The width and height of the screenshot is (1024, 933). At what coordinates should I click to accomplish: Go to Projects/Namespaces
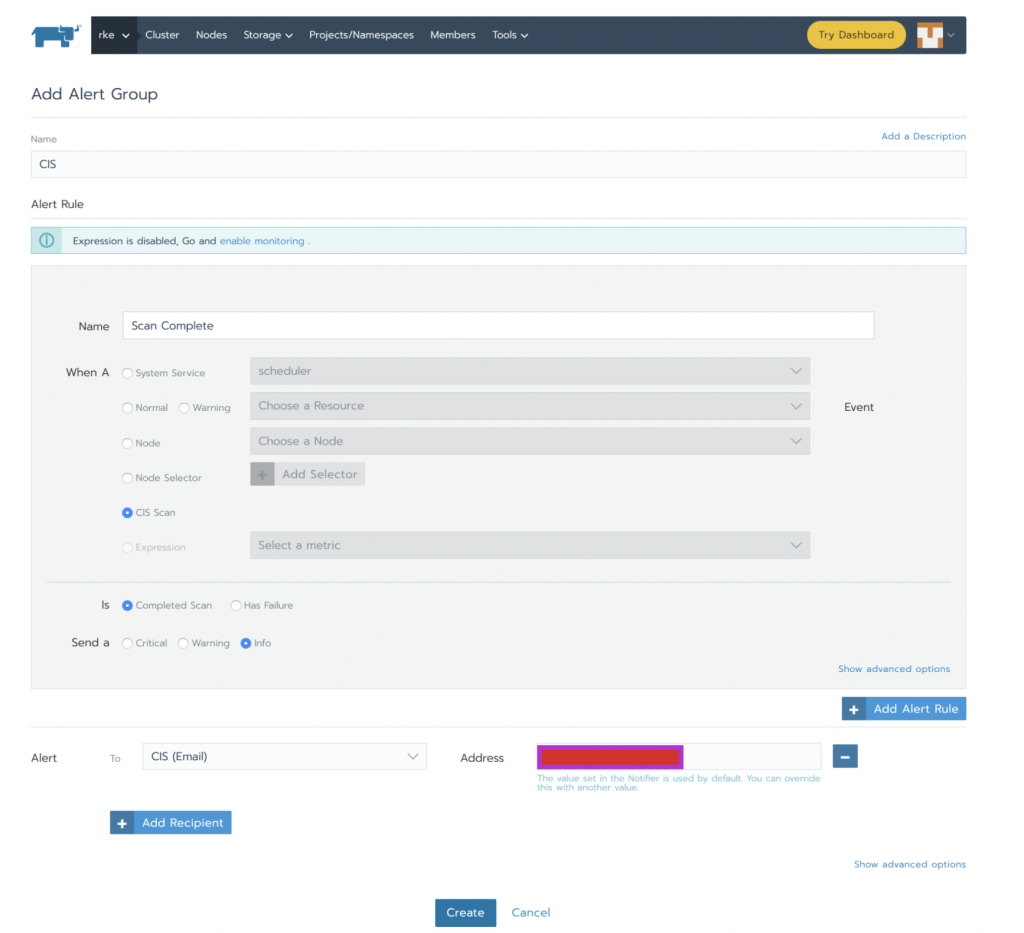pos(361,35)
